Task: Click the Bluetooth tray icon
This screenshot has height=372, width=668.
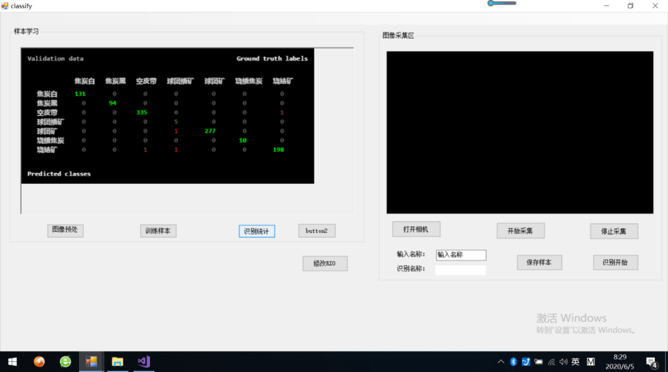Action: click(x=513, y=362)
